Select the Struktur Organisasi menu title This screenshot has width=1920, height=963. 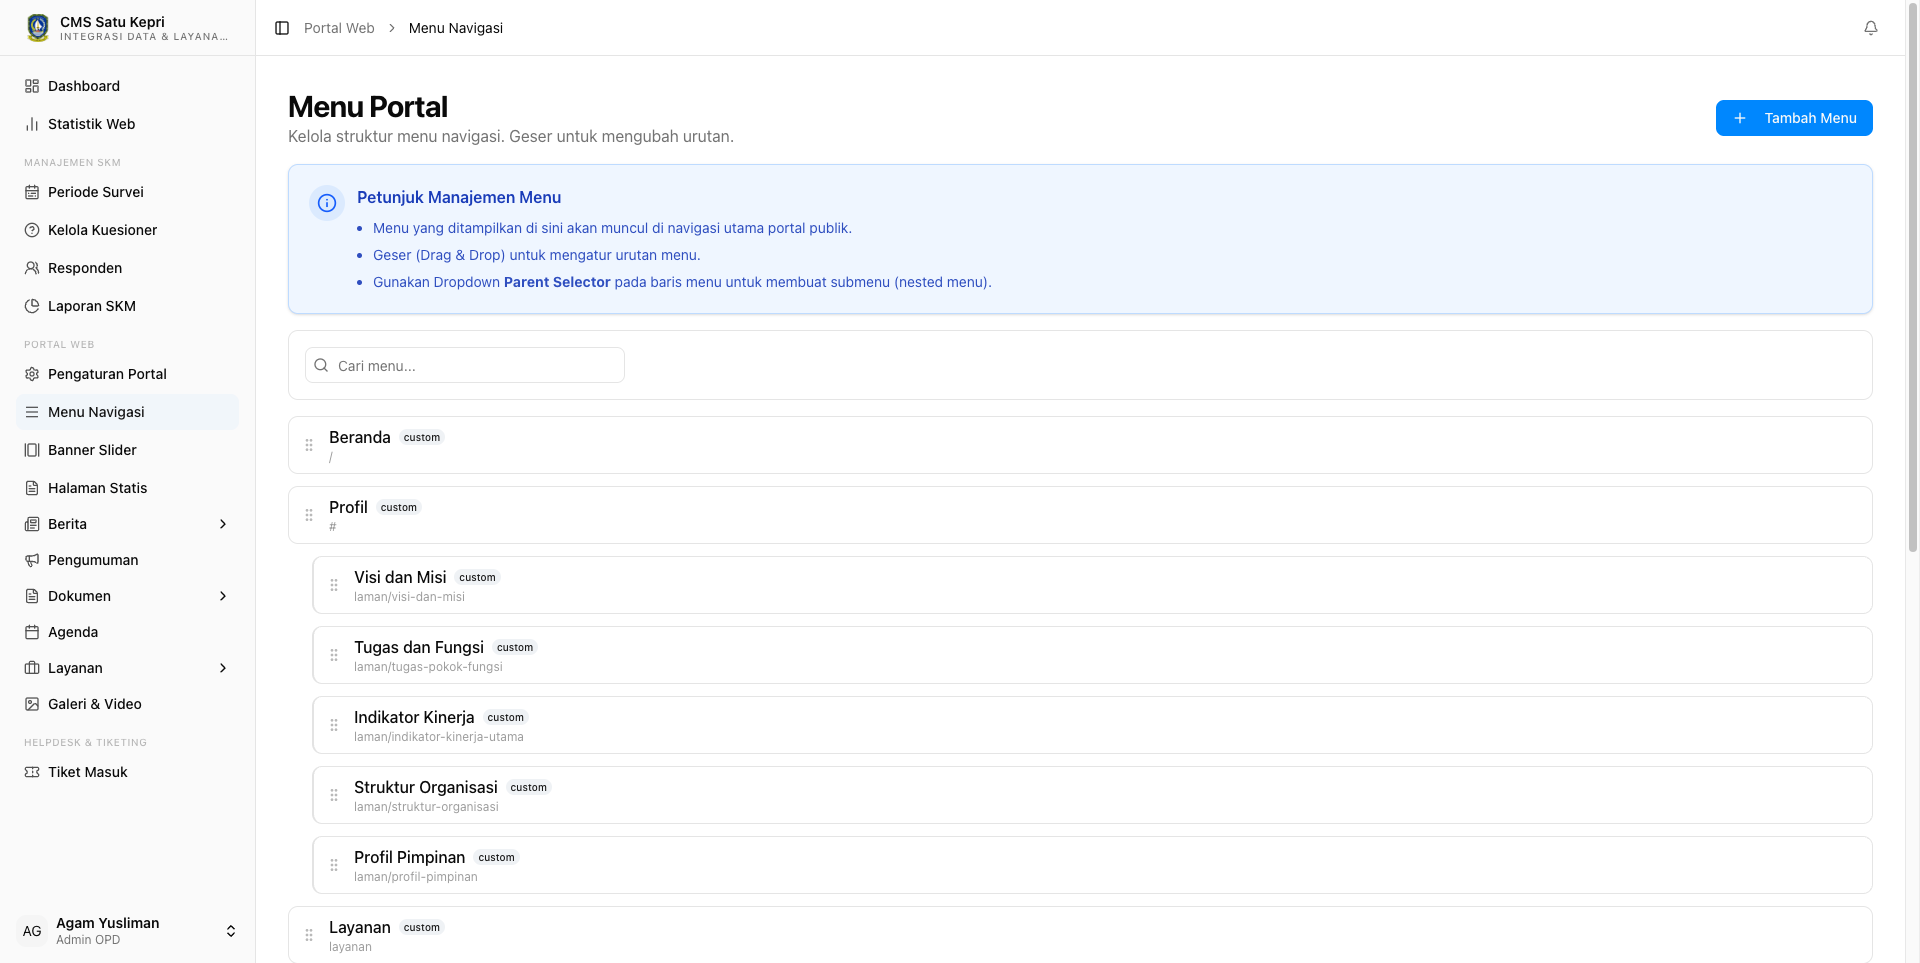point(426,787)
